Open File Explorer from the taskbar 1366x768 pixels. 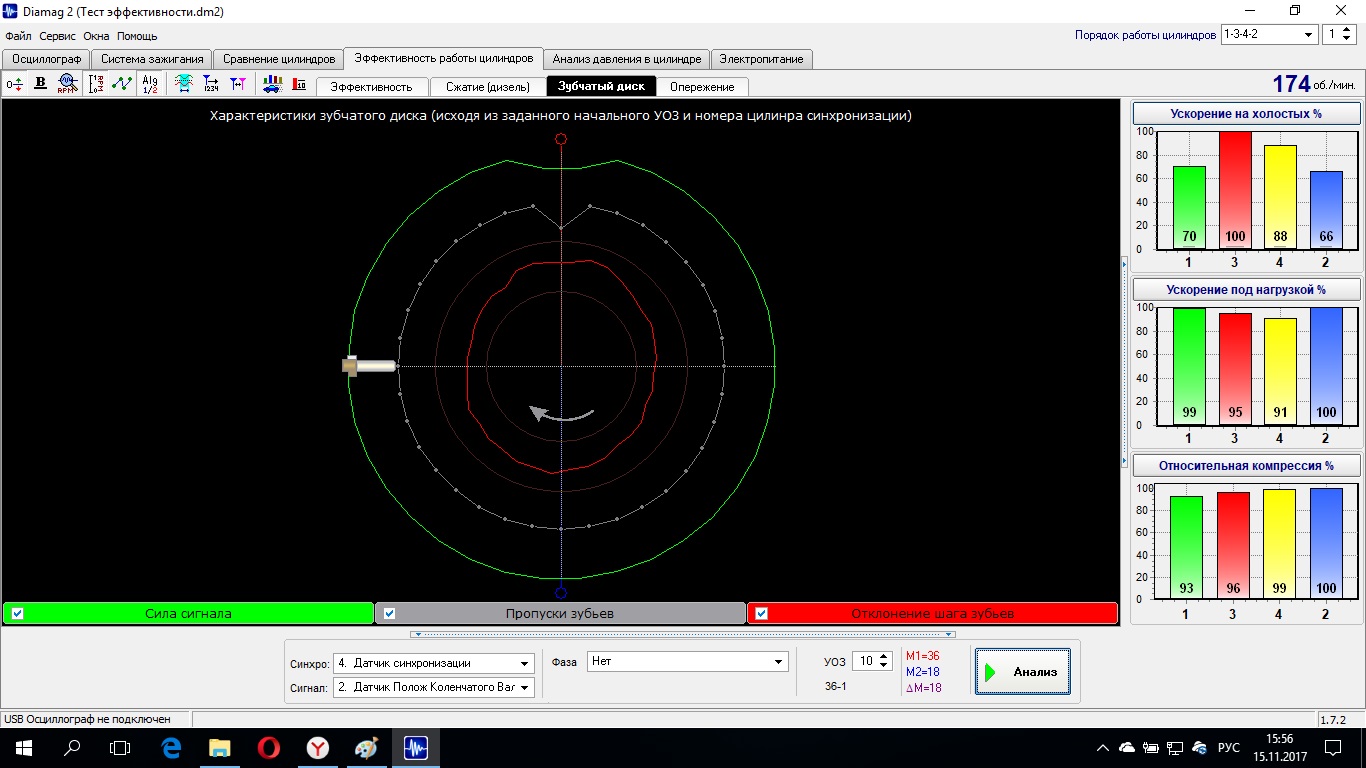pos(219,748)
